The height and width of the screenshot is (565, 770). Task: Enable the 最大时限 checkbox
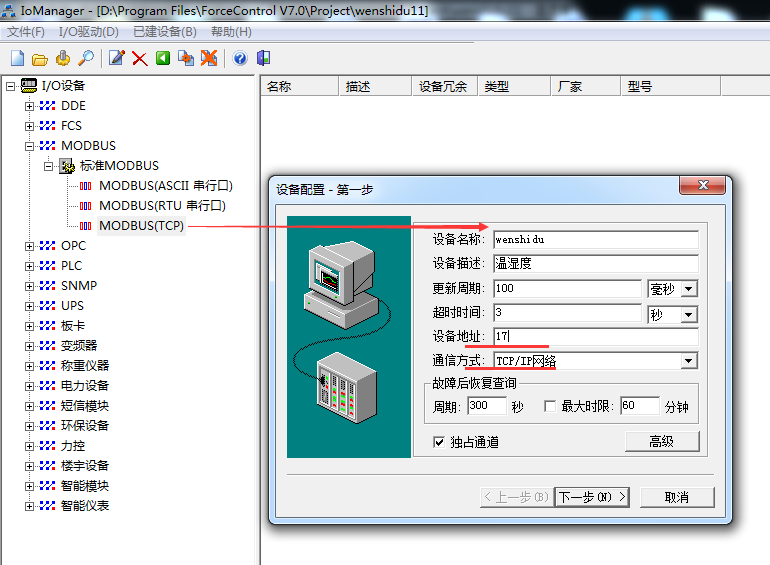[x=550, y=406]
